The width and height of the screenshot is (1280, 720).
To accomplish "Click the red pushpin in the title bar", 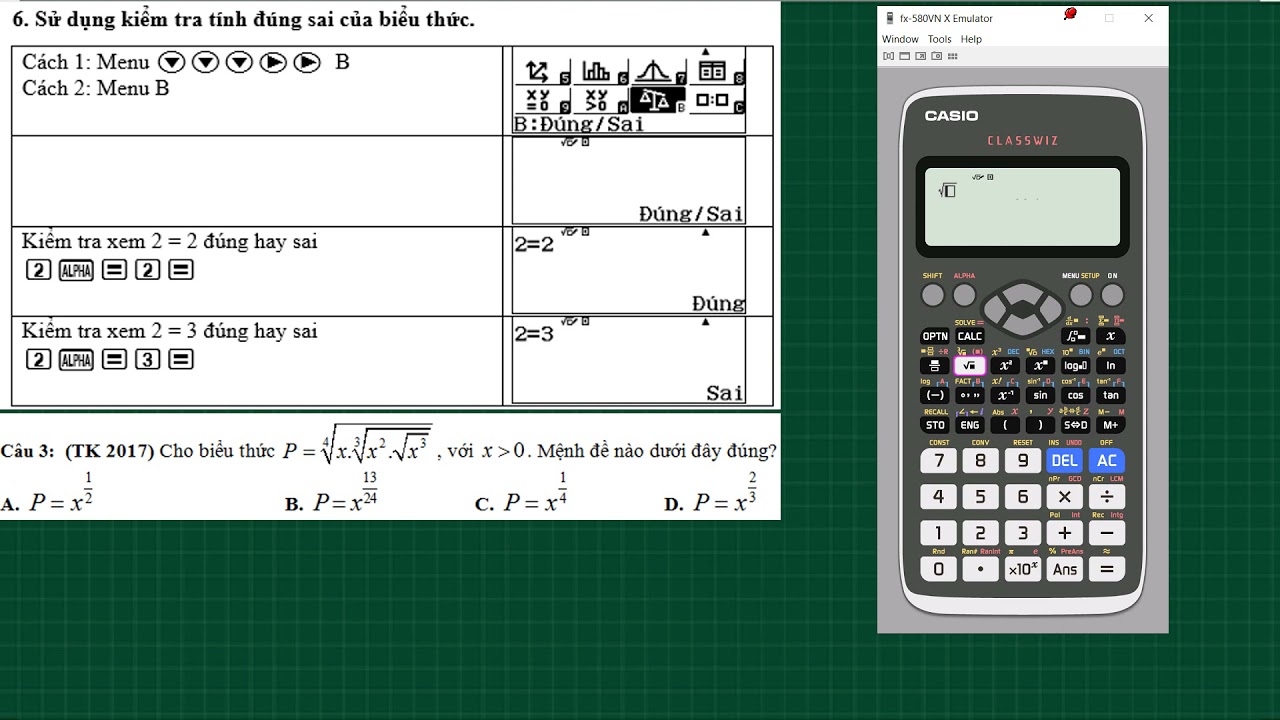I will click(x=1070, y=14).
